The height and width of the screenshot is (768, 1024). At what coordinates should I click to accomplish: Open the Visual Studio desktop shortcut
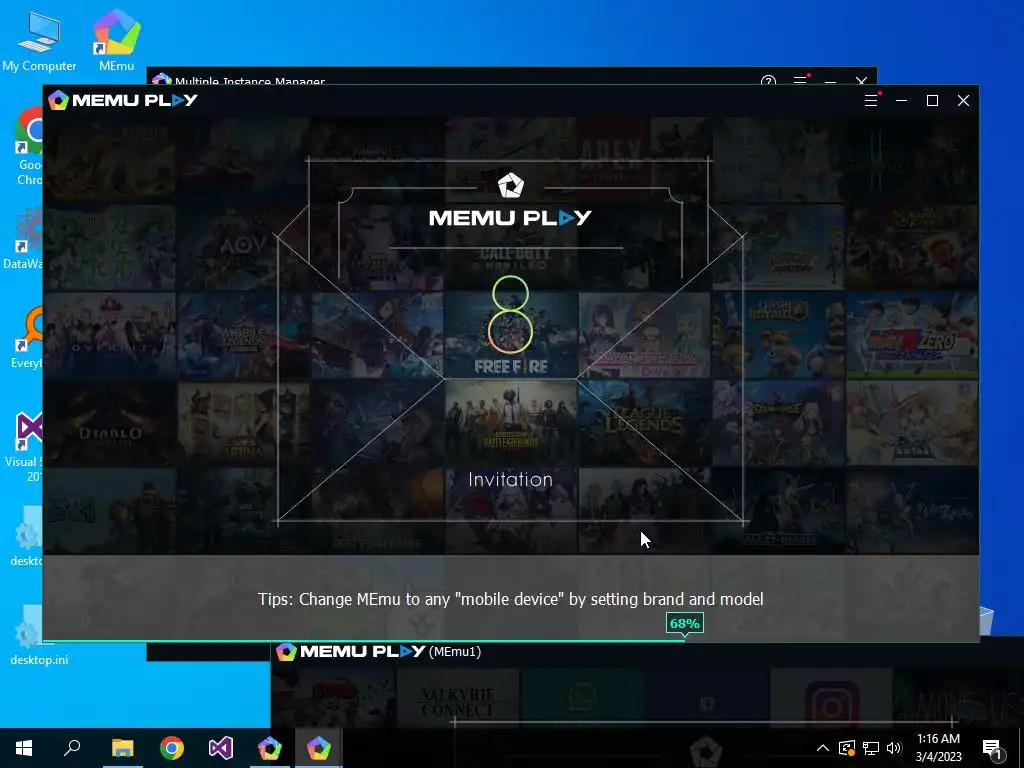click(x=25, y=447)
